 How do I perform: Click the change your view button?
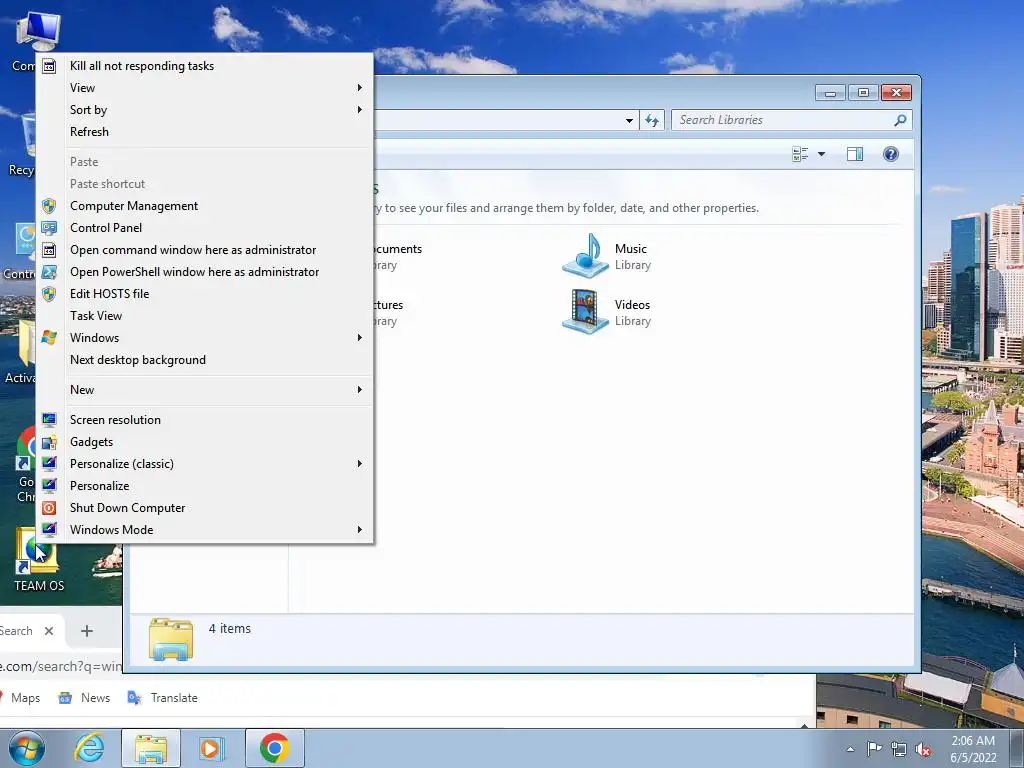(799, 154)
